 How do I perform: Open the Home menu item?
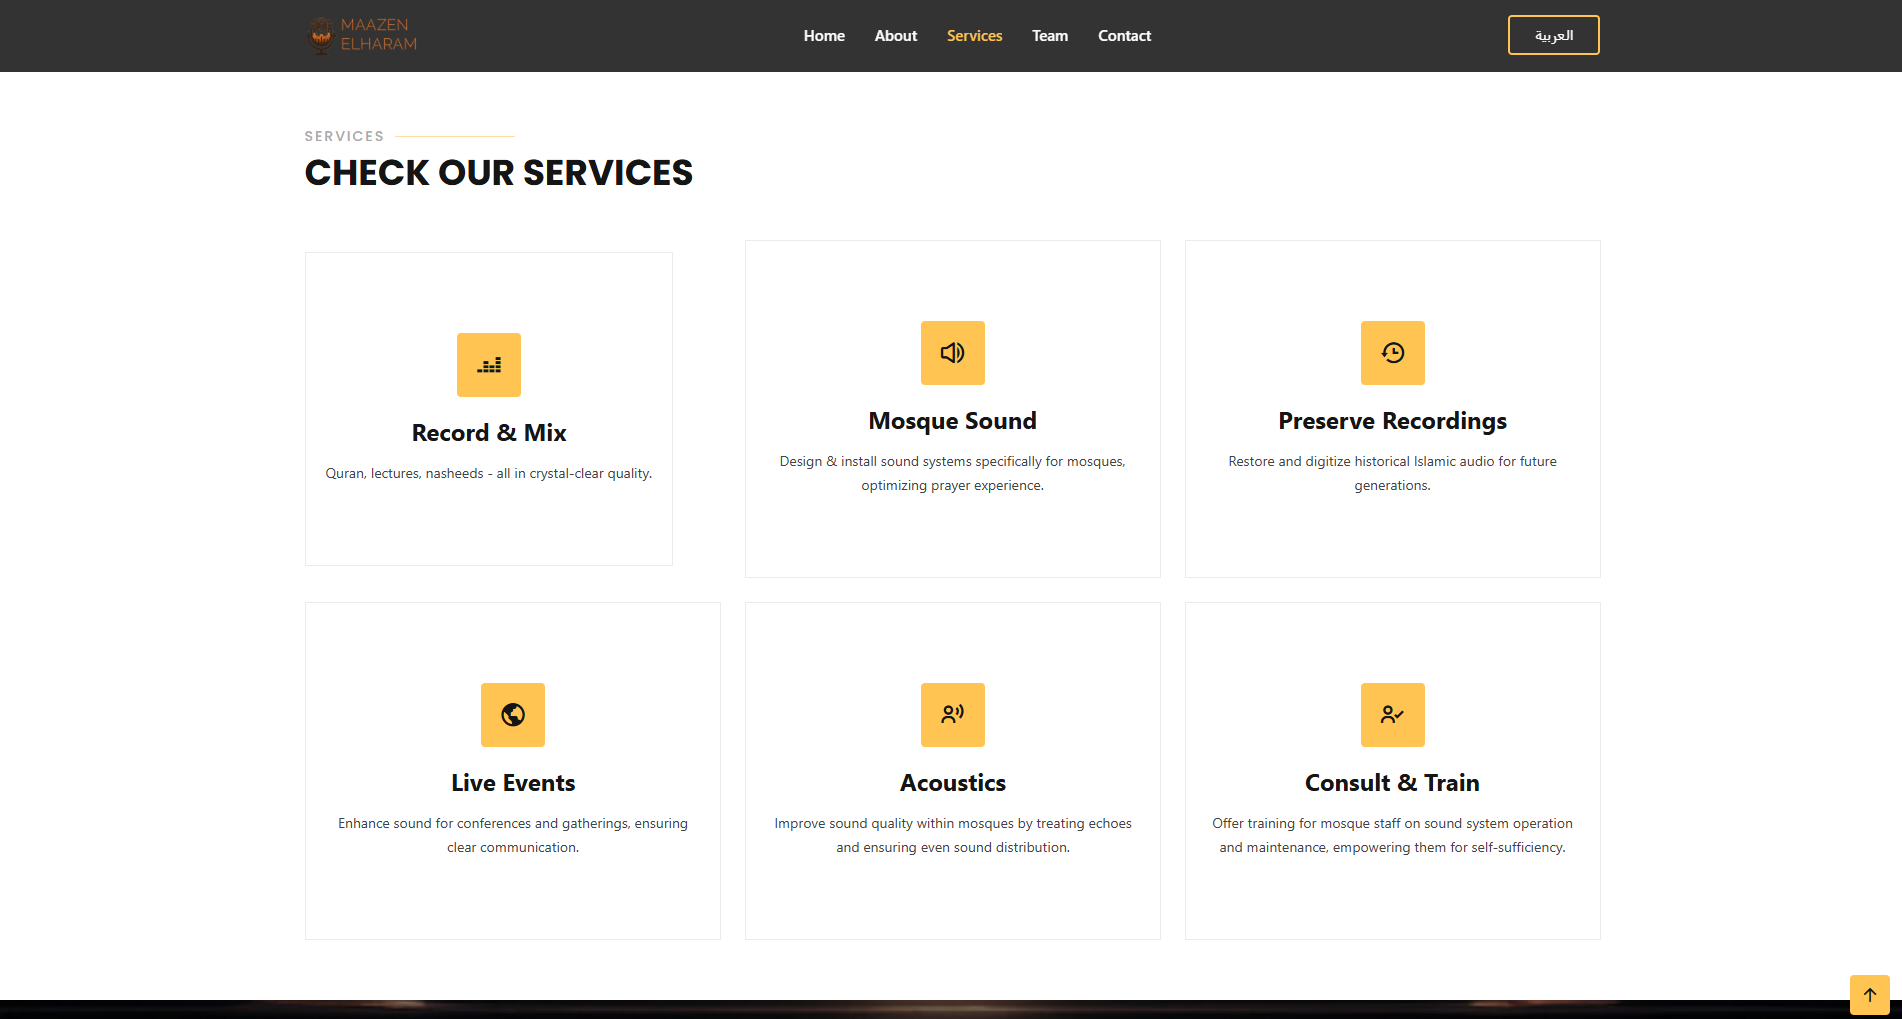coord(824,36)
